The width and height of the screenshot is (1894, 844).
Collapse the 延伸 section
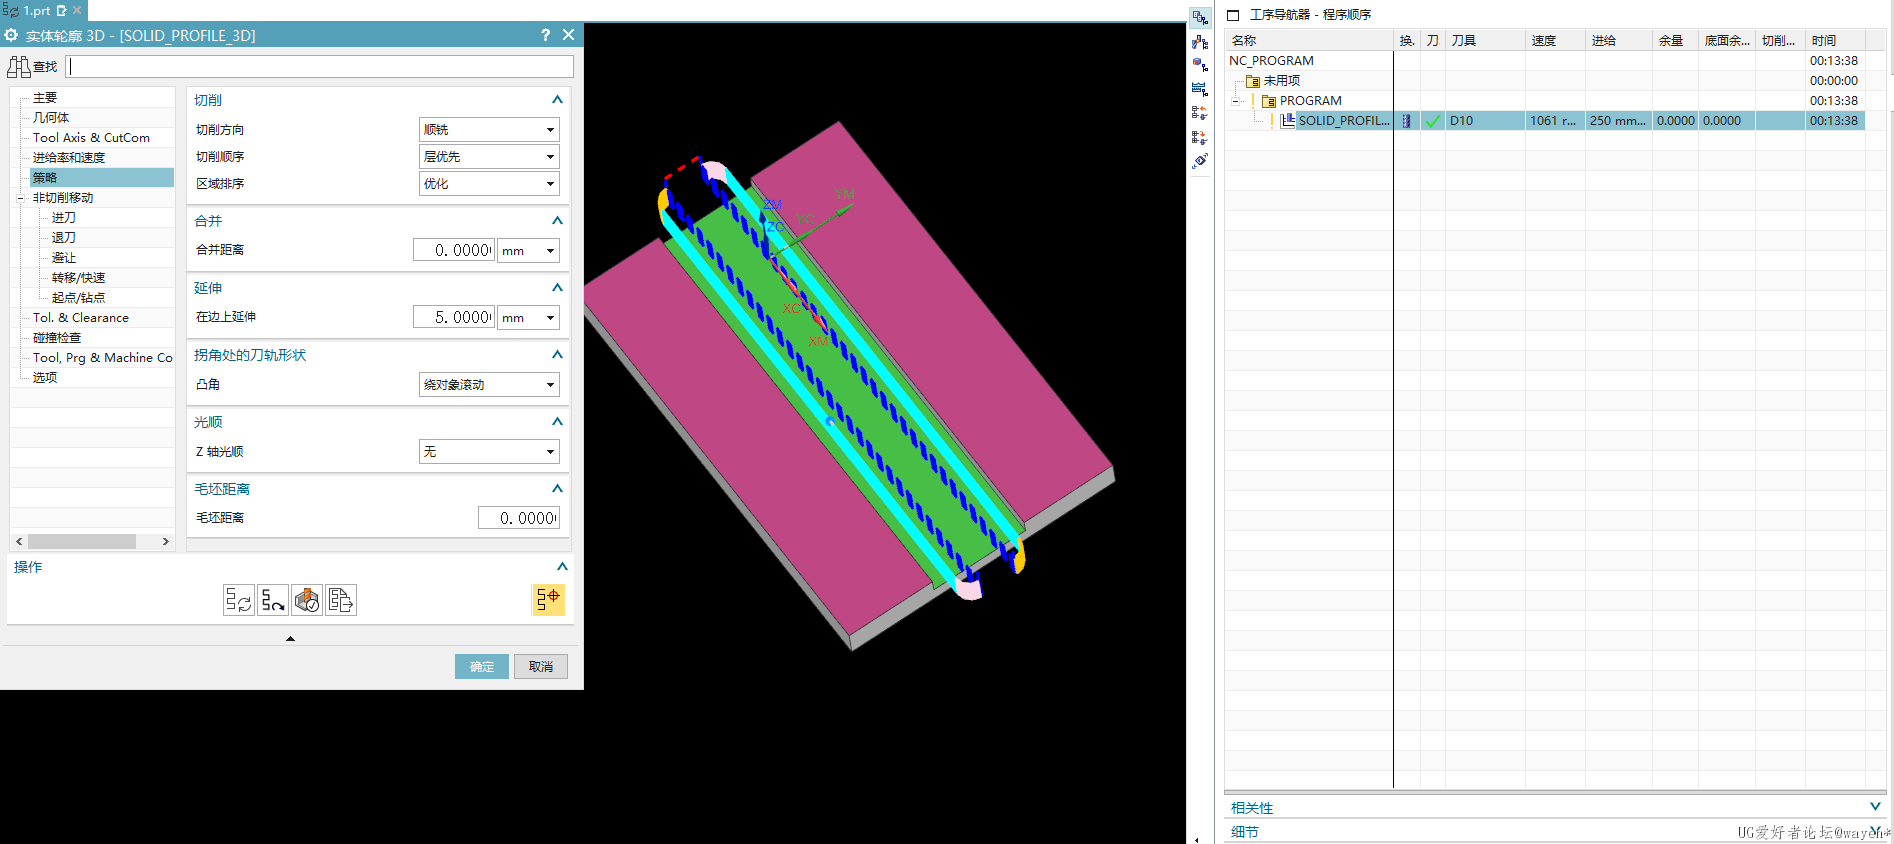point(557,288)
